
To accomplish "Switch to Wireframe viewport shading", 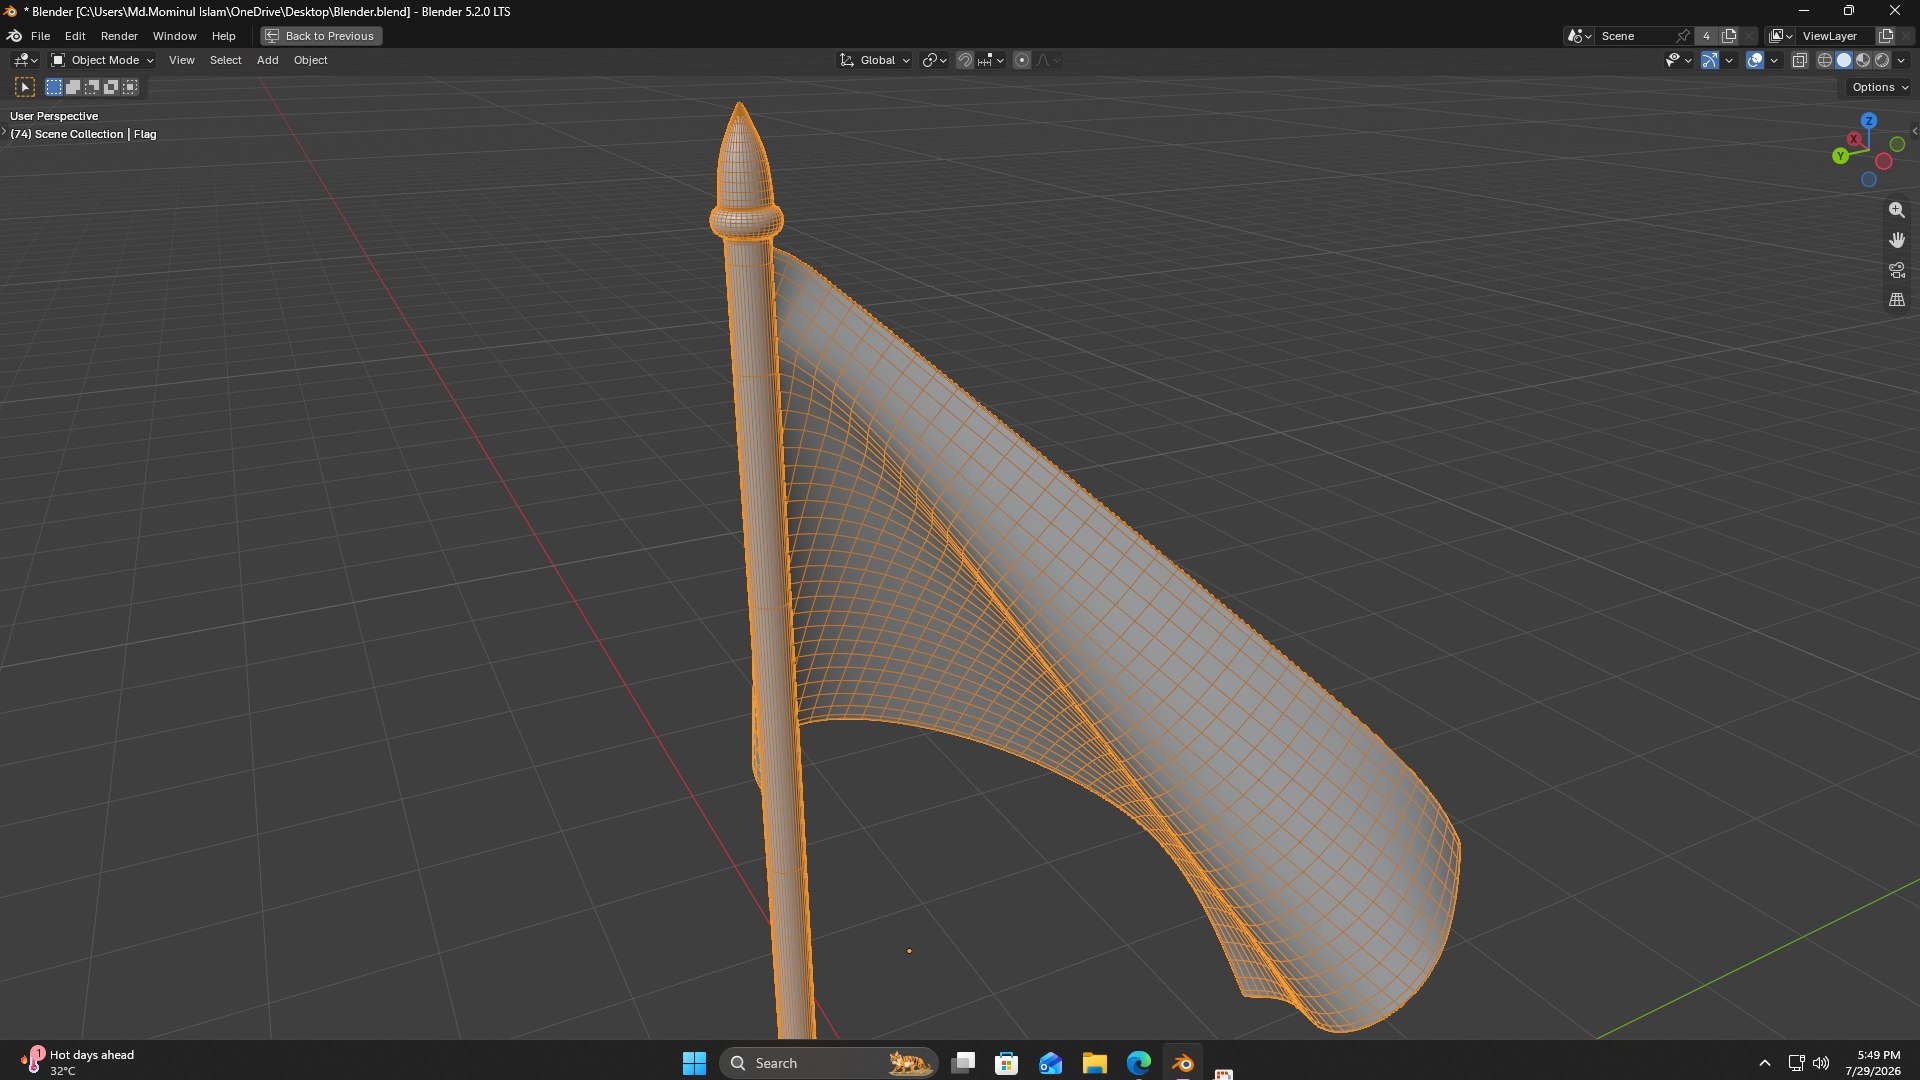I will click(x=1825, y=60).
